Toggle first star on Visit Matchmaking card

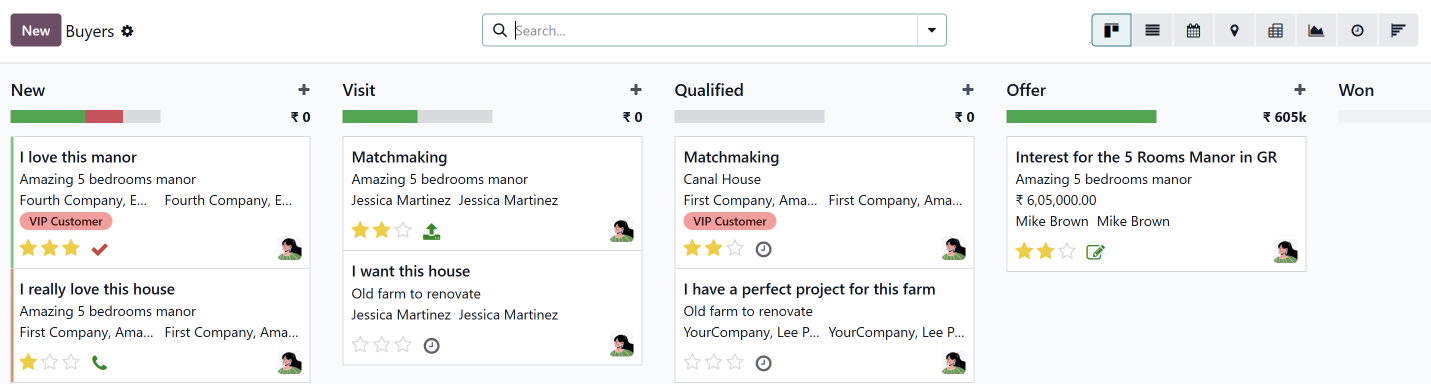point(360,230)
